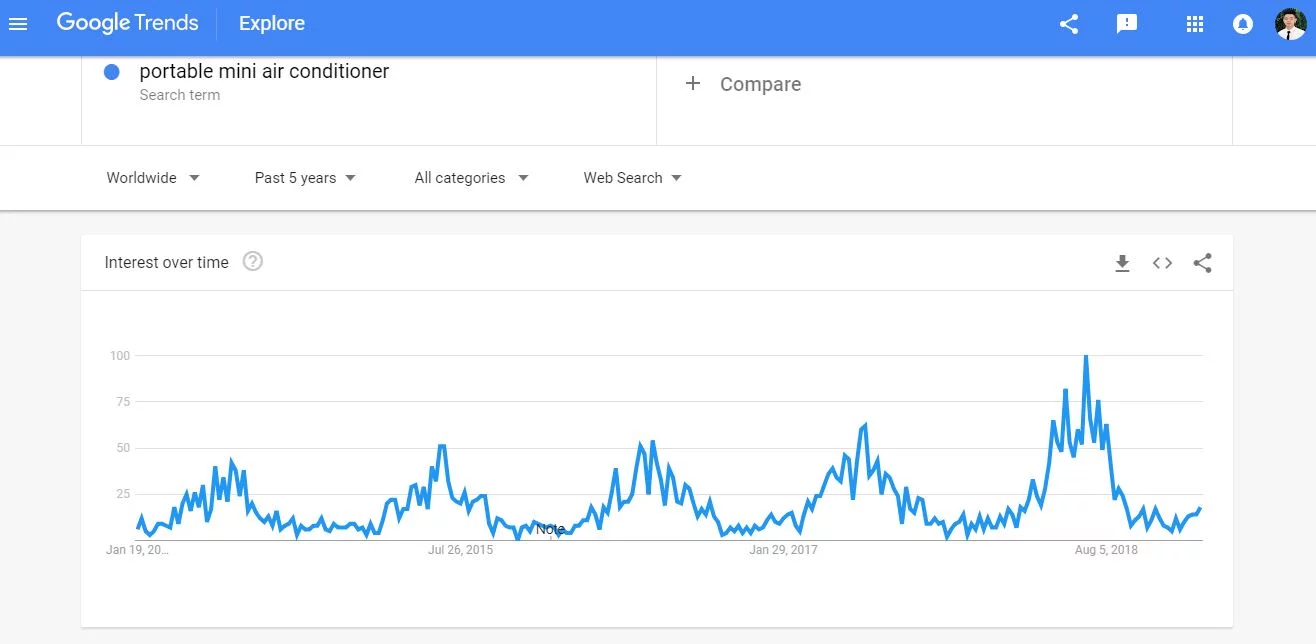Viewport: 1316px width, 644px height.
Task: Open the Google apps grid
Action: point(1194,24)
